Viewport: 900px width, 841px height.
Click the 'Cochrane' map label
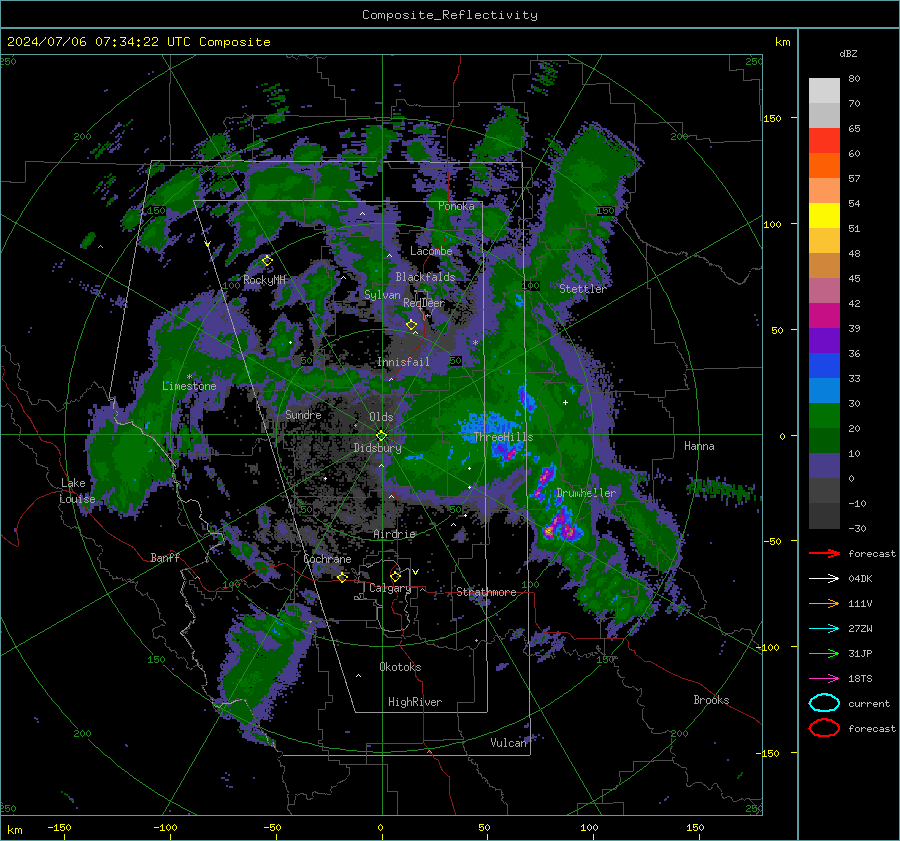click(x=327, y=559)
